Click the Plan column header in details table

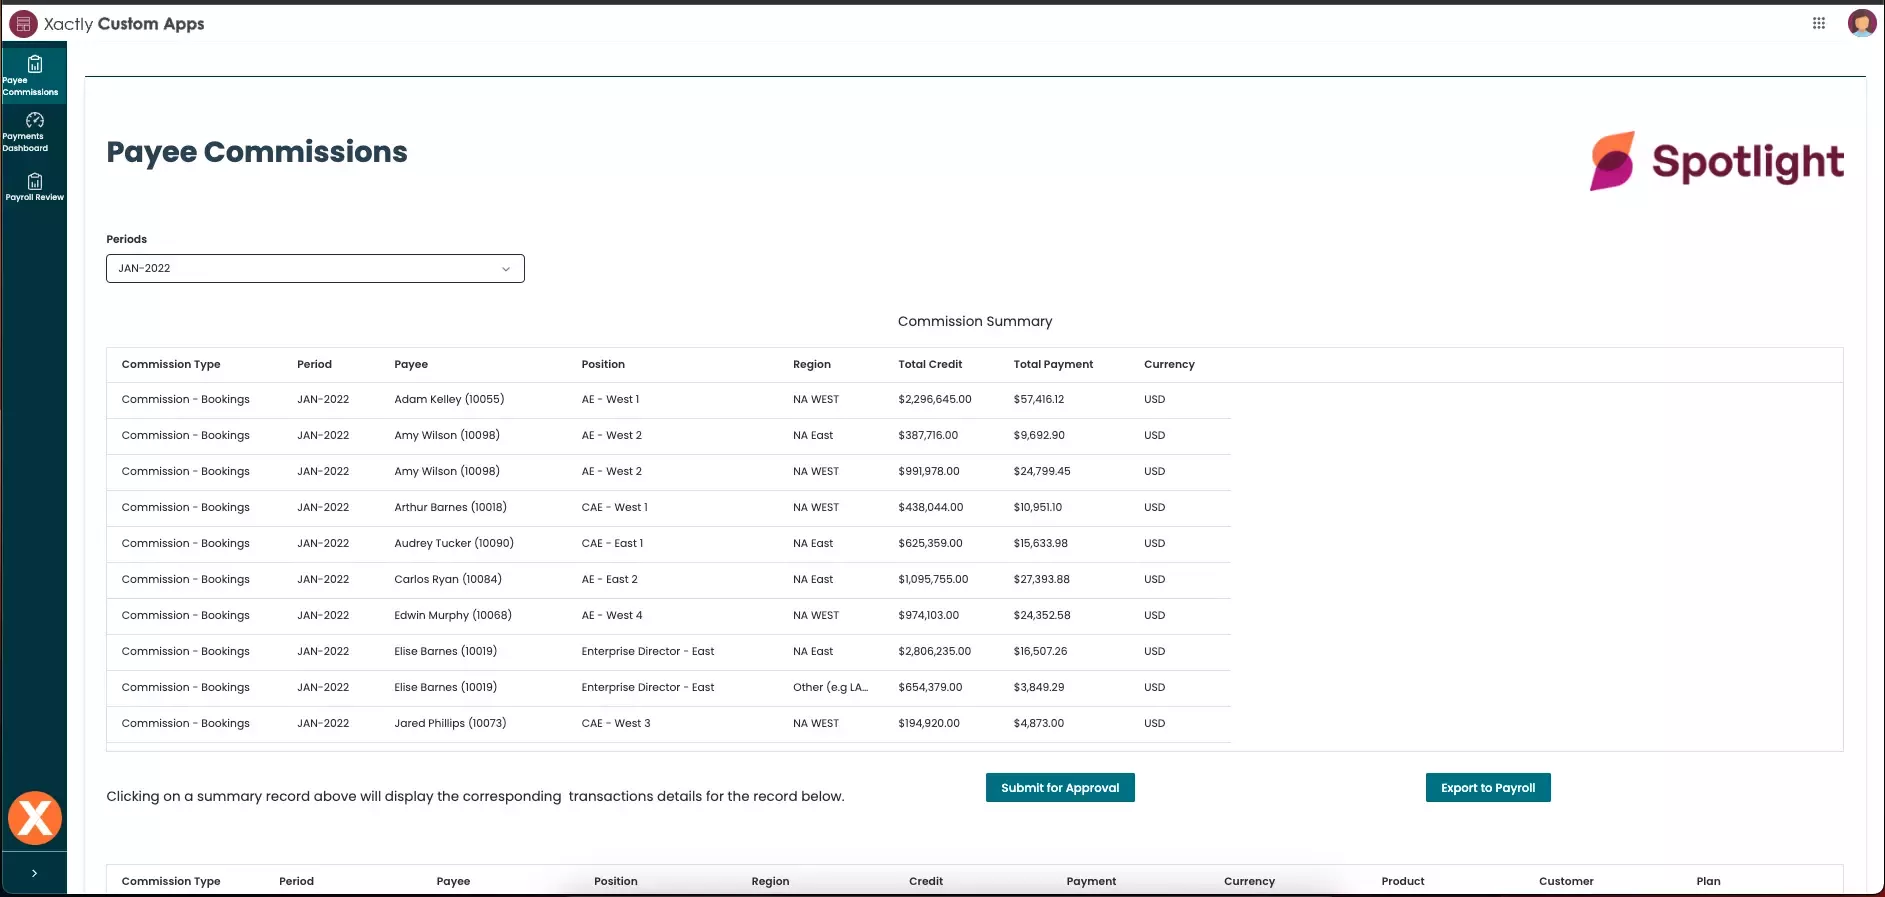click(1708, 881)
